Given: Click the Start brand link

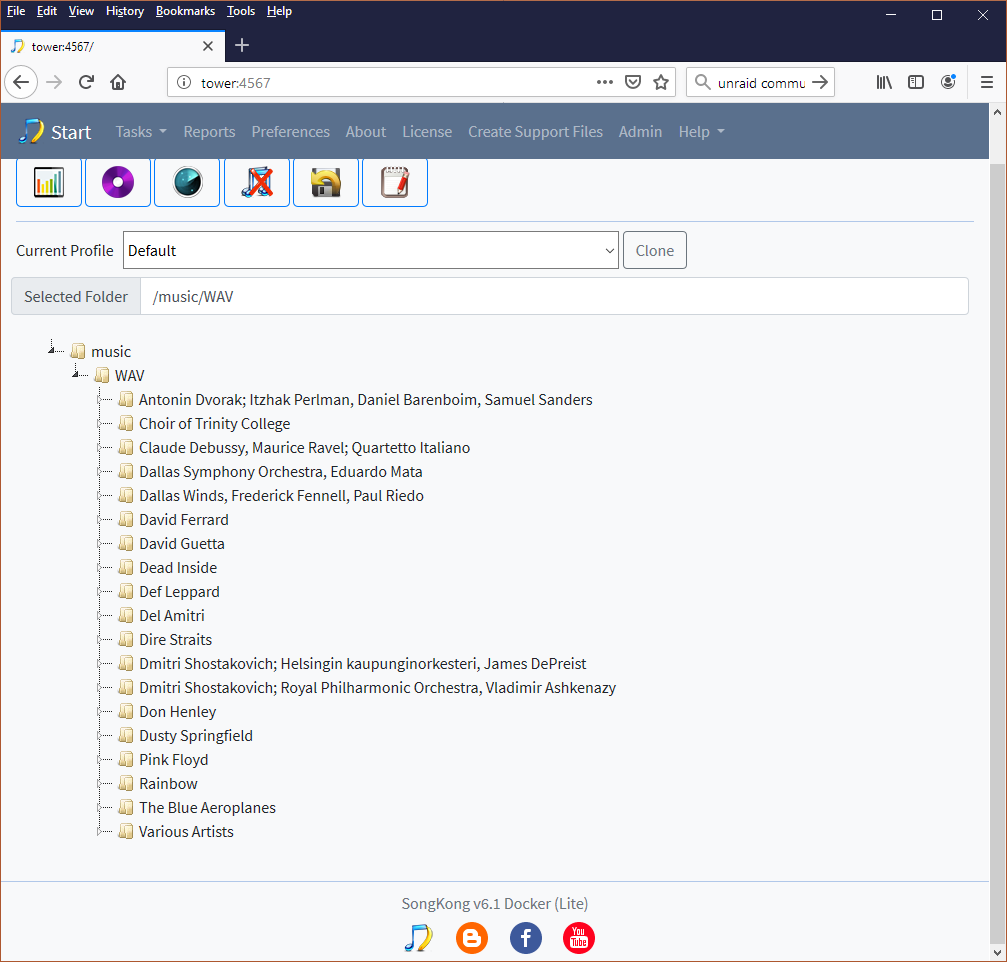Looking at the screenshot, I should pos(55,132).
